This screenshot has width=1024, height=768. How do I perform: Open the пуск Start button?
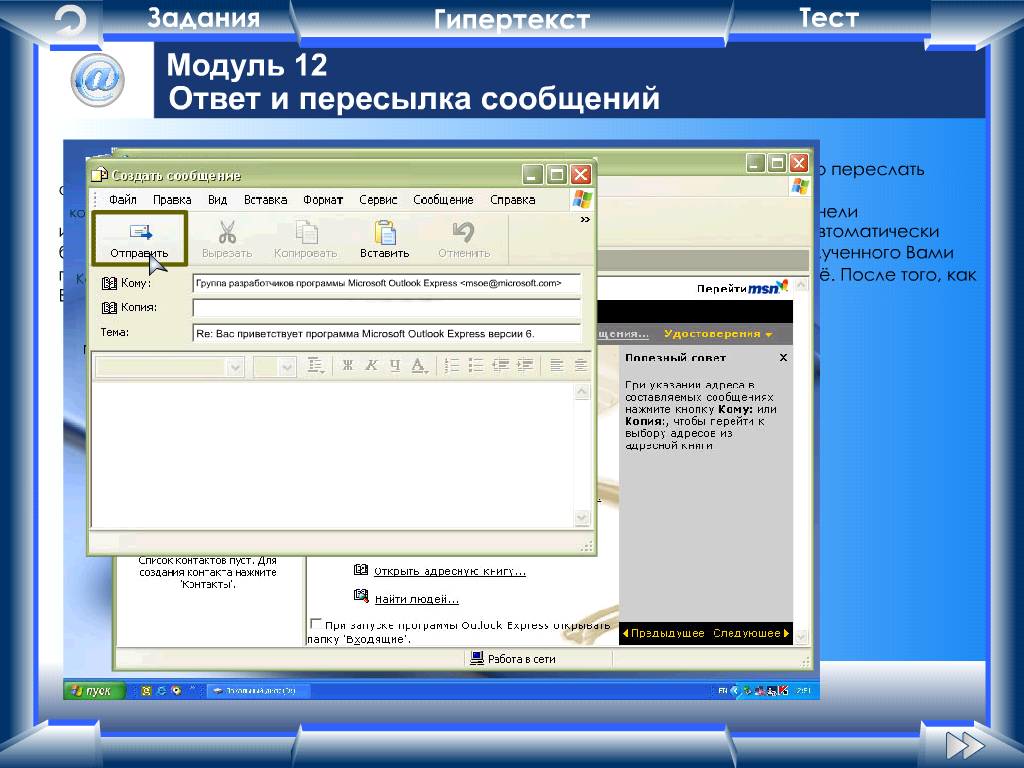(x=94, y=690)
